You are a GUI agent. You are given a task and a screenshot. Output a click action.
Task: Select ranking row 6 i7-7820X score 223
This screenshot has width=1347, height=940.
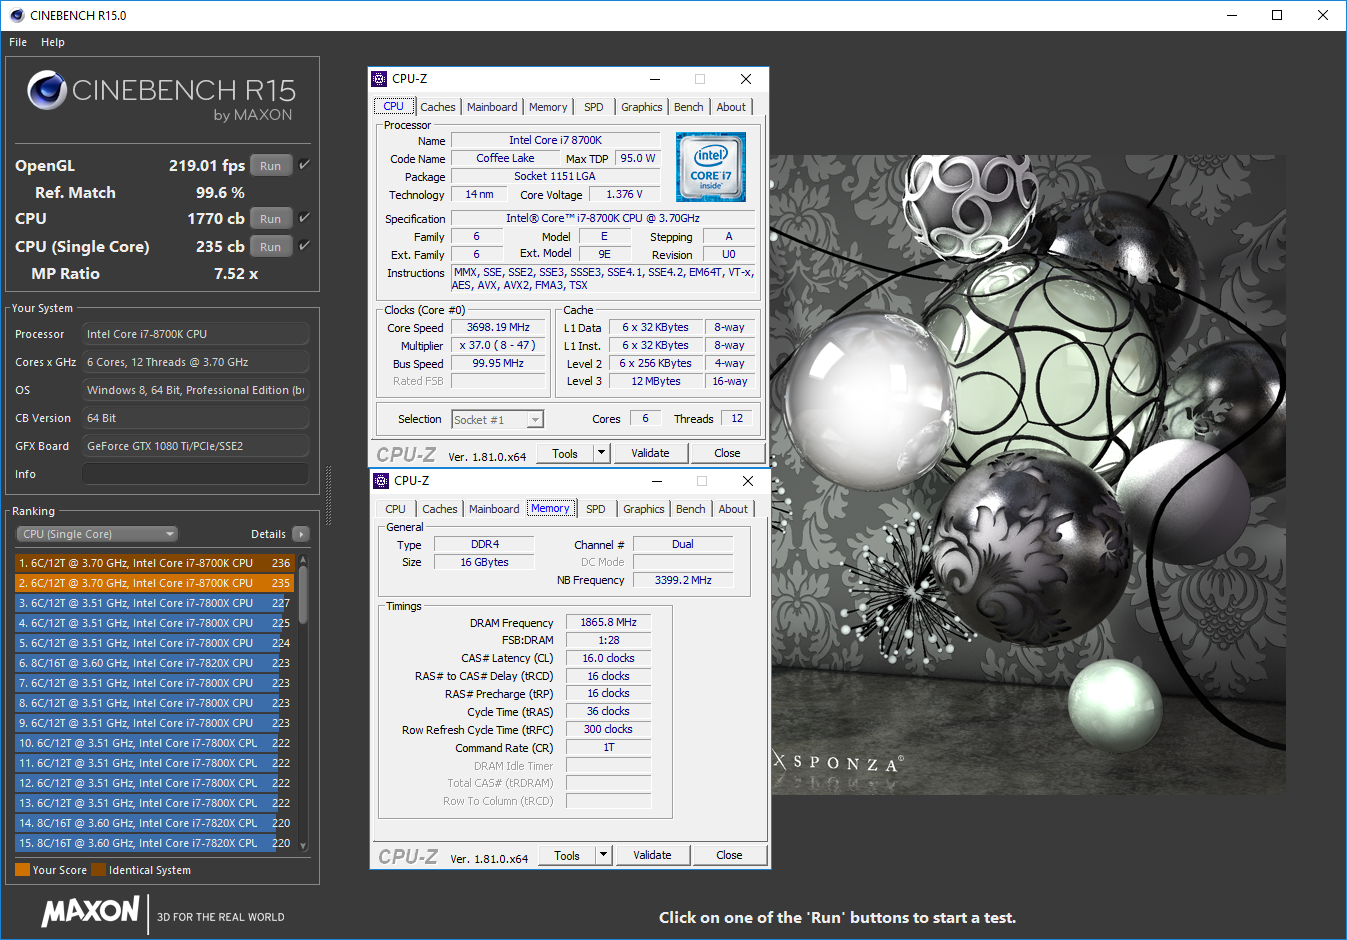pos(155,663)
